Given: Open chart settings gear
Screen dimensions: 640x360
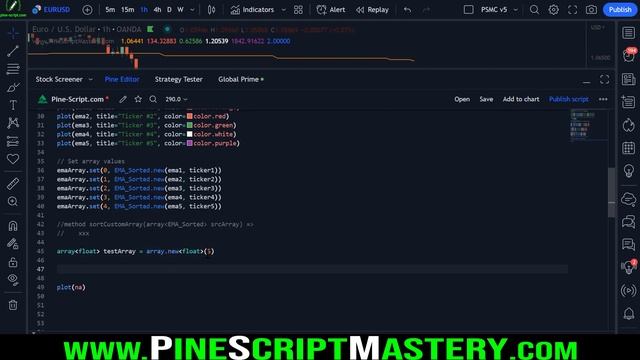Looking at the screenshot, I should (x=553, y=10).
